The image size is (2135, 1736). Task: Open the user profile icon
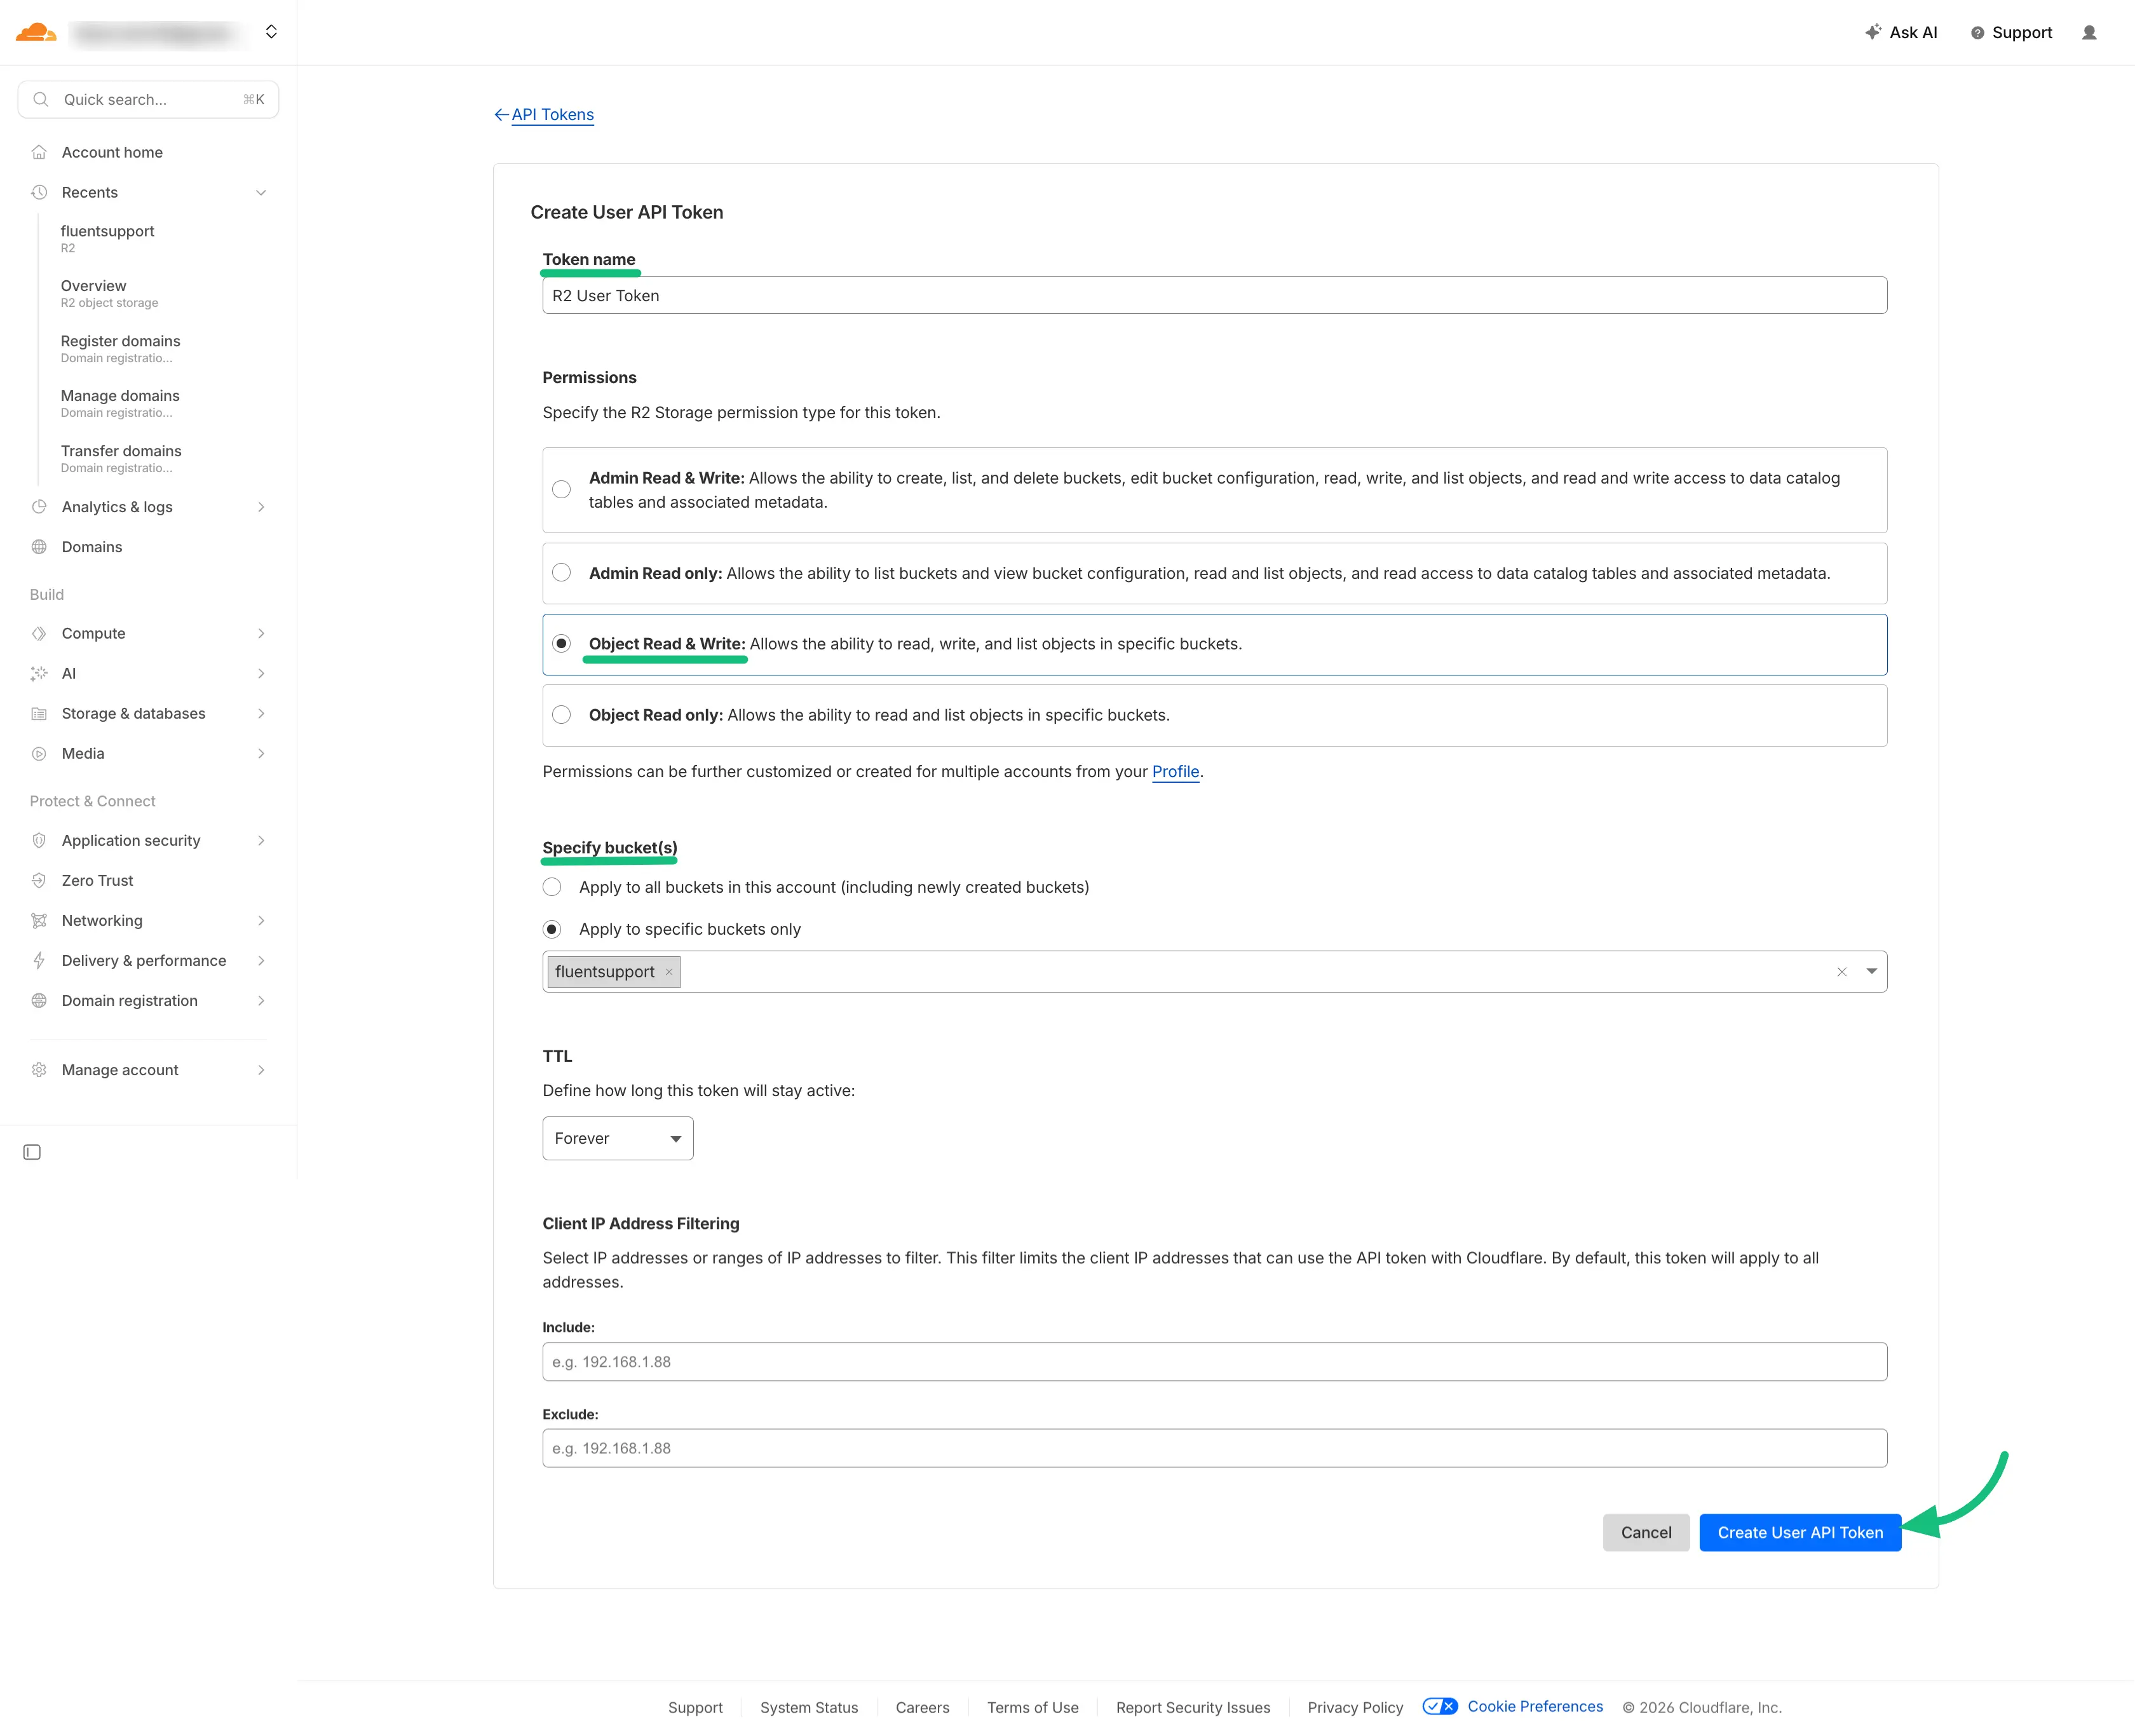tap(2089, 33)
